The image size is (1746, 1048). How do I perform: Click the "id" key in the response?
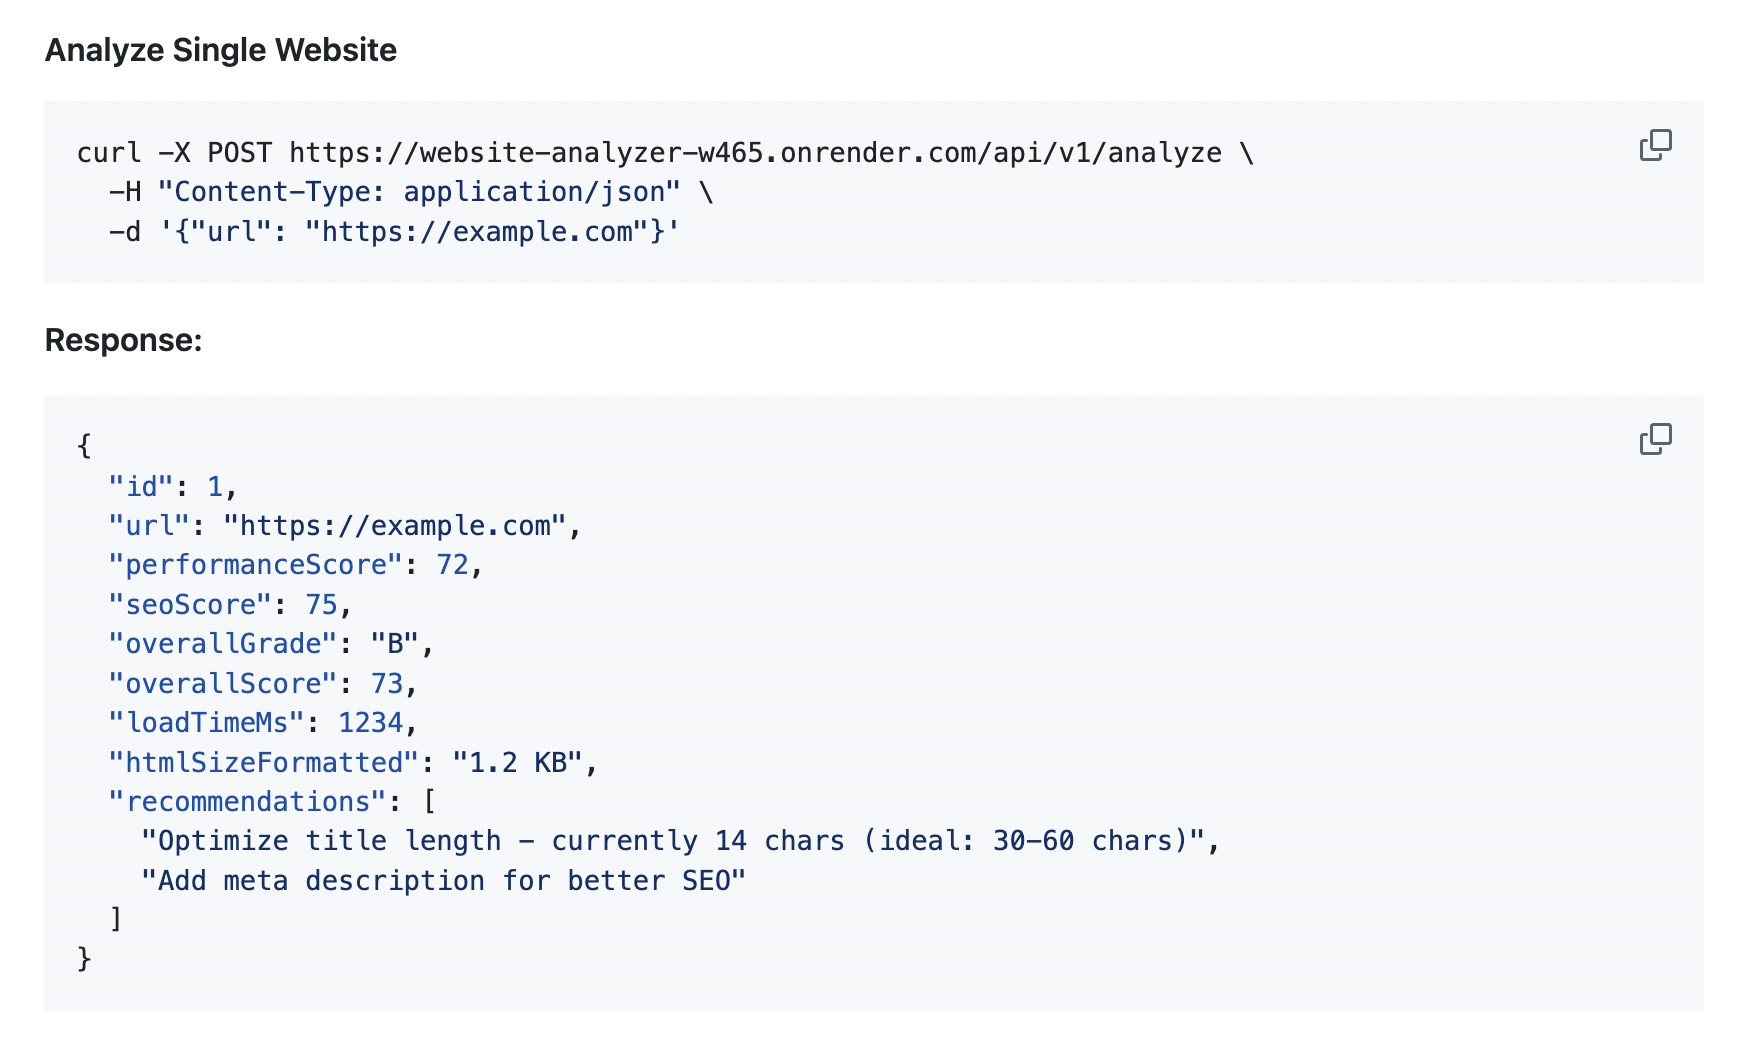[x=141, y=487]
